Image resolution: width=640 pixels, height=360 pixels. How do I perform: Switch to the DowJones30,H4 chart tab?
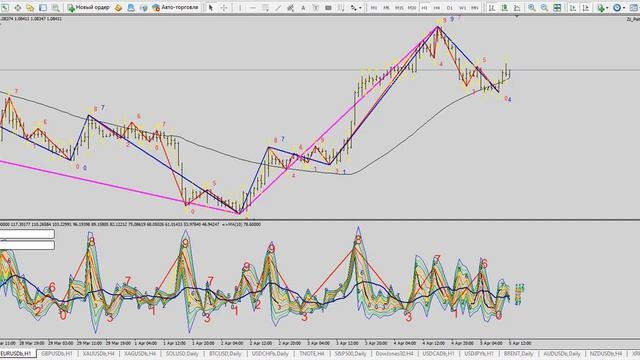[x=394, y=353]
